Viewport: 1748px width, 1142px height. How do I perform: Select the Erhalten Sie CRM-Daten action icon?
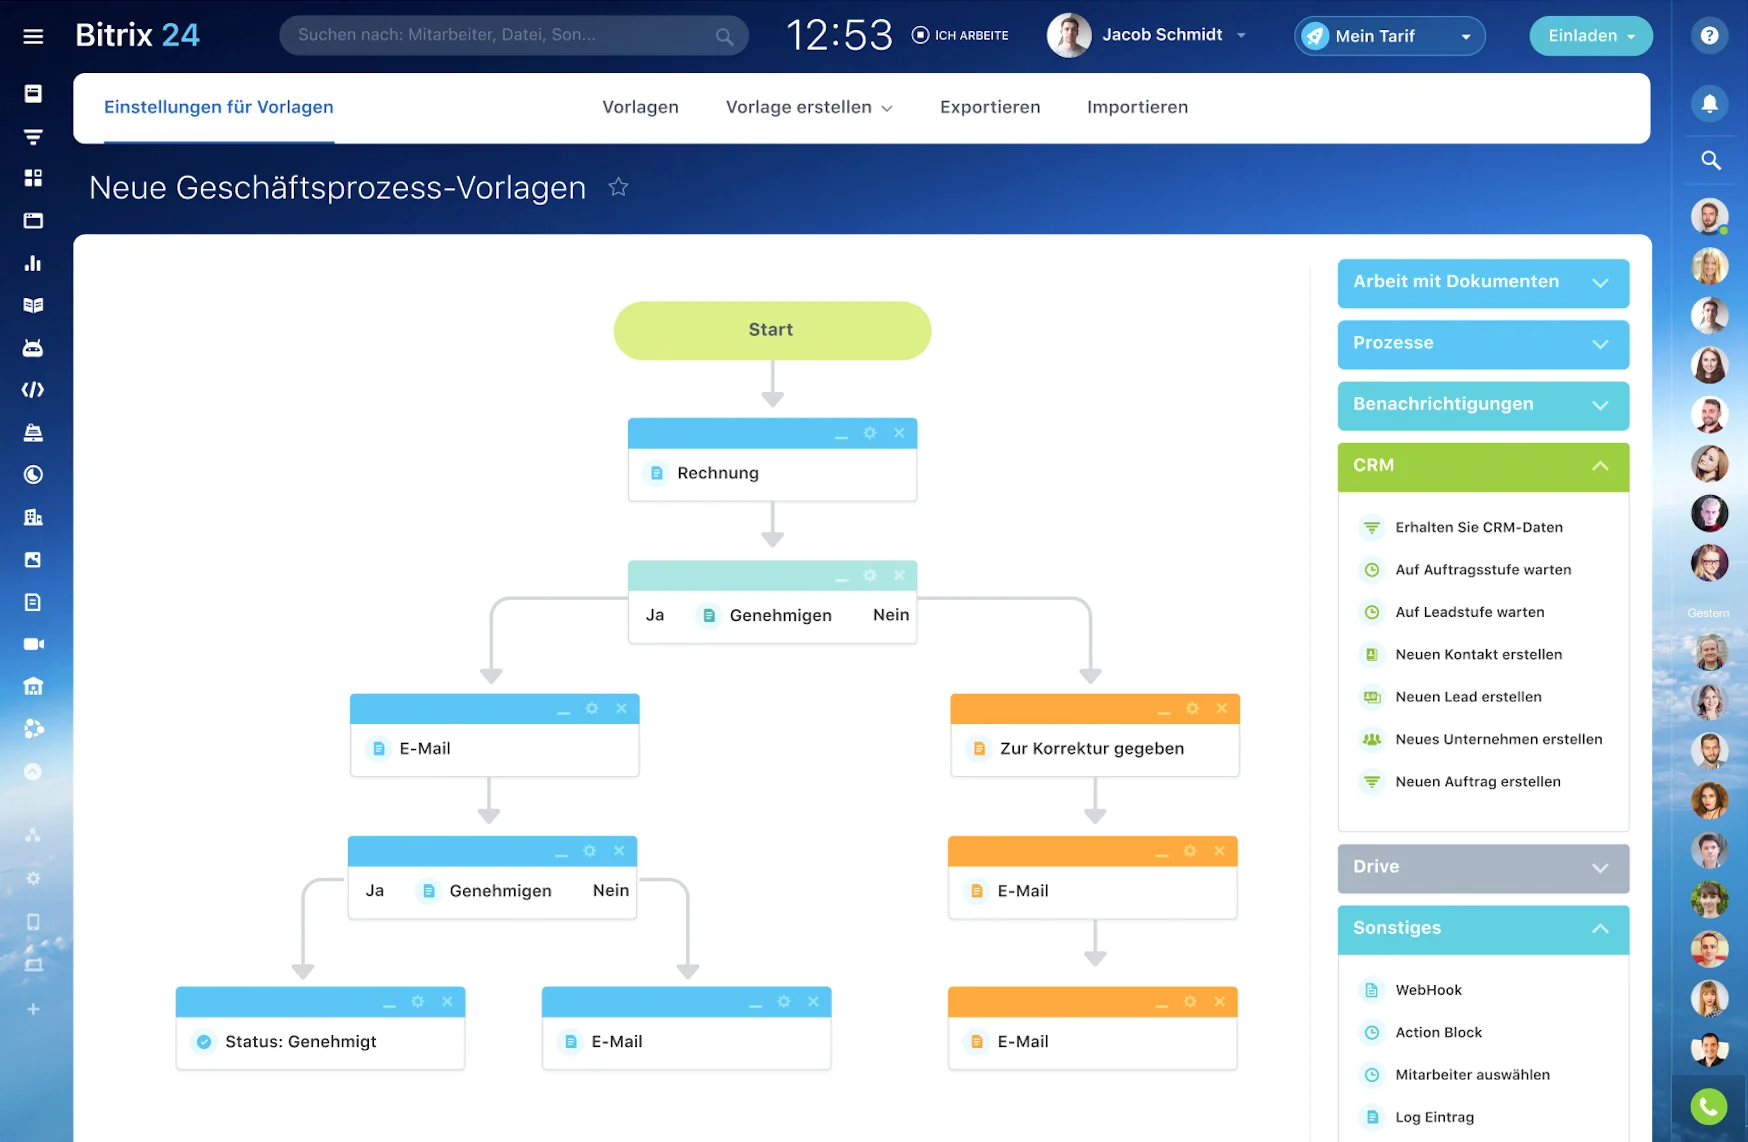tap(1371, 527)
